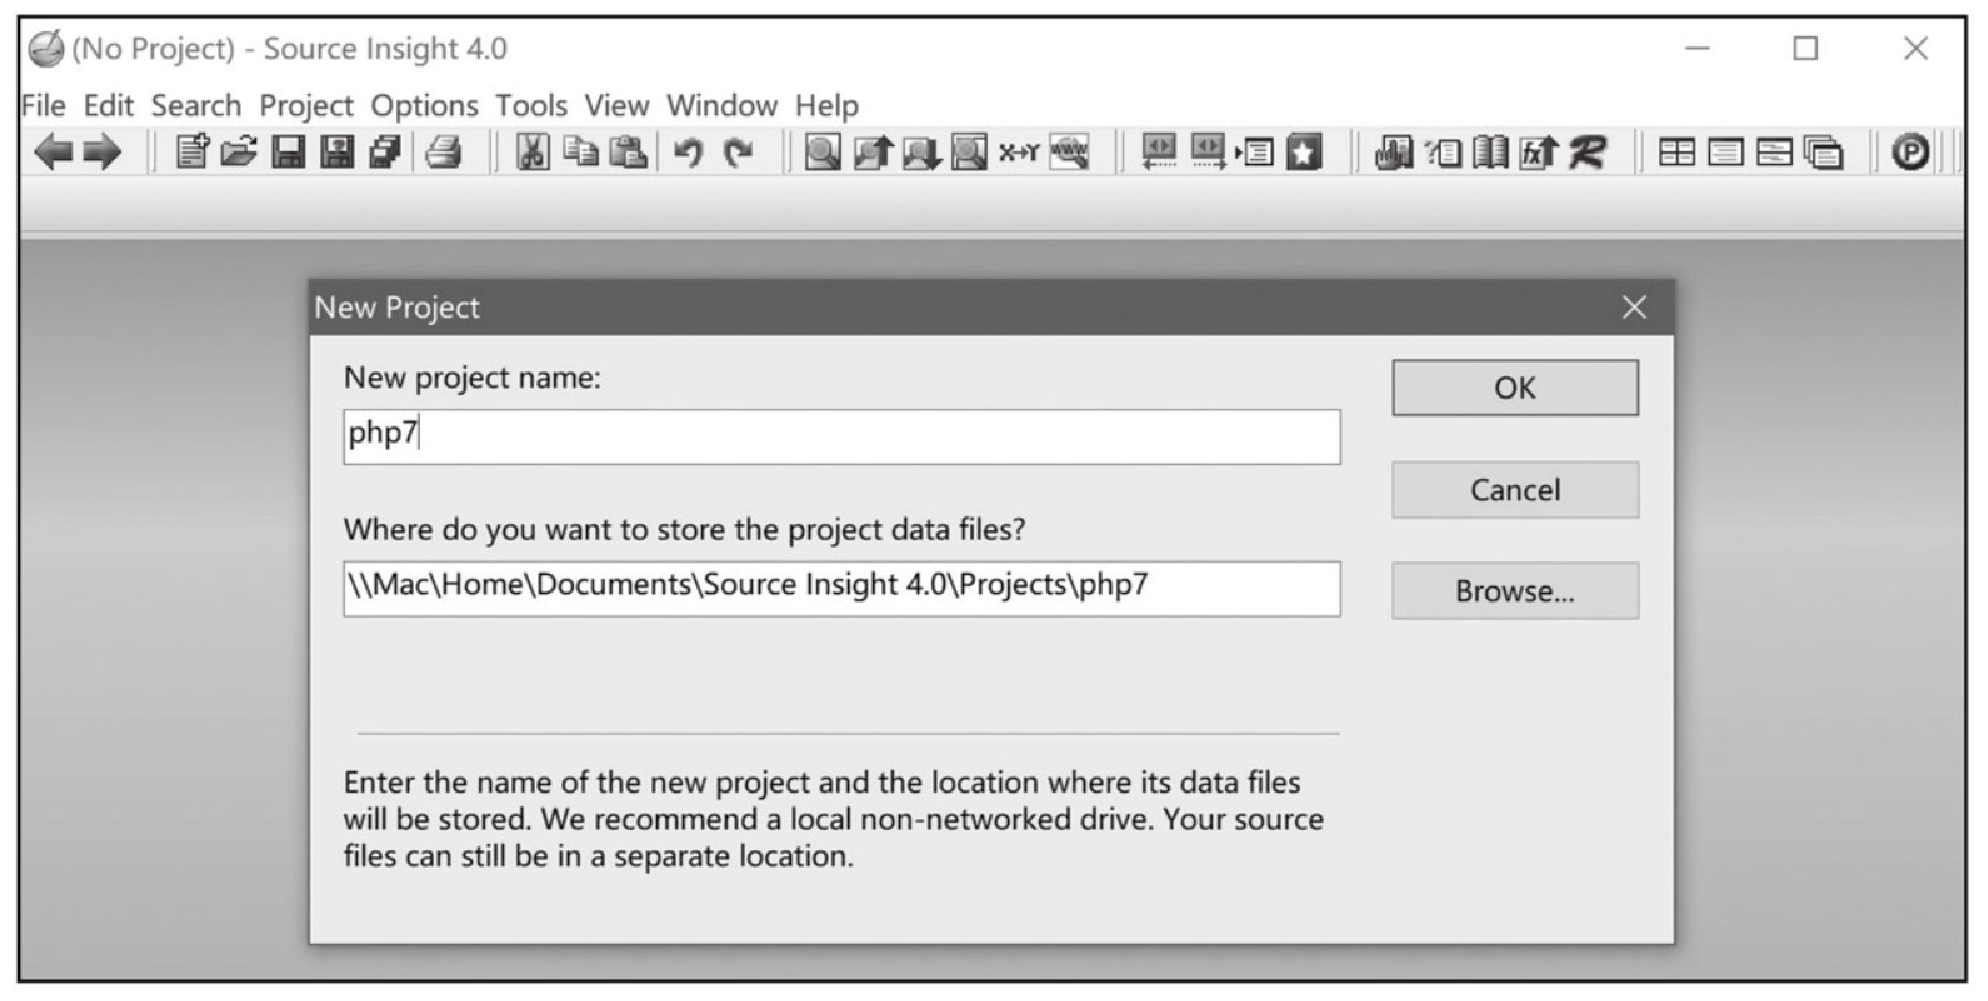Open the Search menu
This screenshot has height=1001, width=1988.
[196, 105]
